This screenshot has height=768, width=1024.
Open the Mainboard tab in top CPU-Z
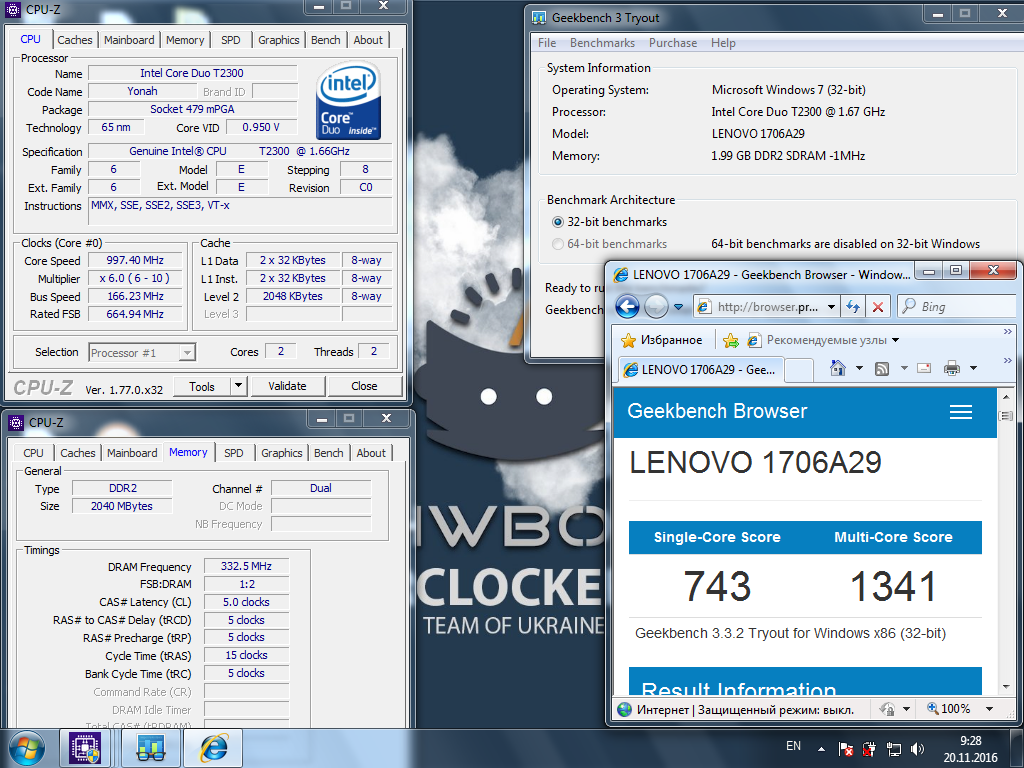(x=129, y=40)
